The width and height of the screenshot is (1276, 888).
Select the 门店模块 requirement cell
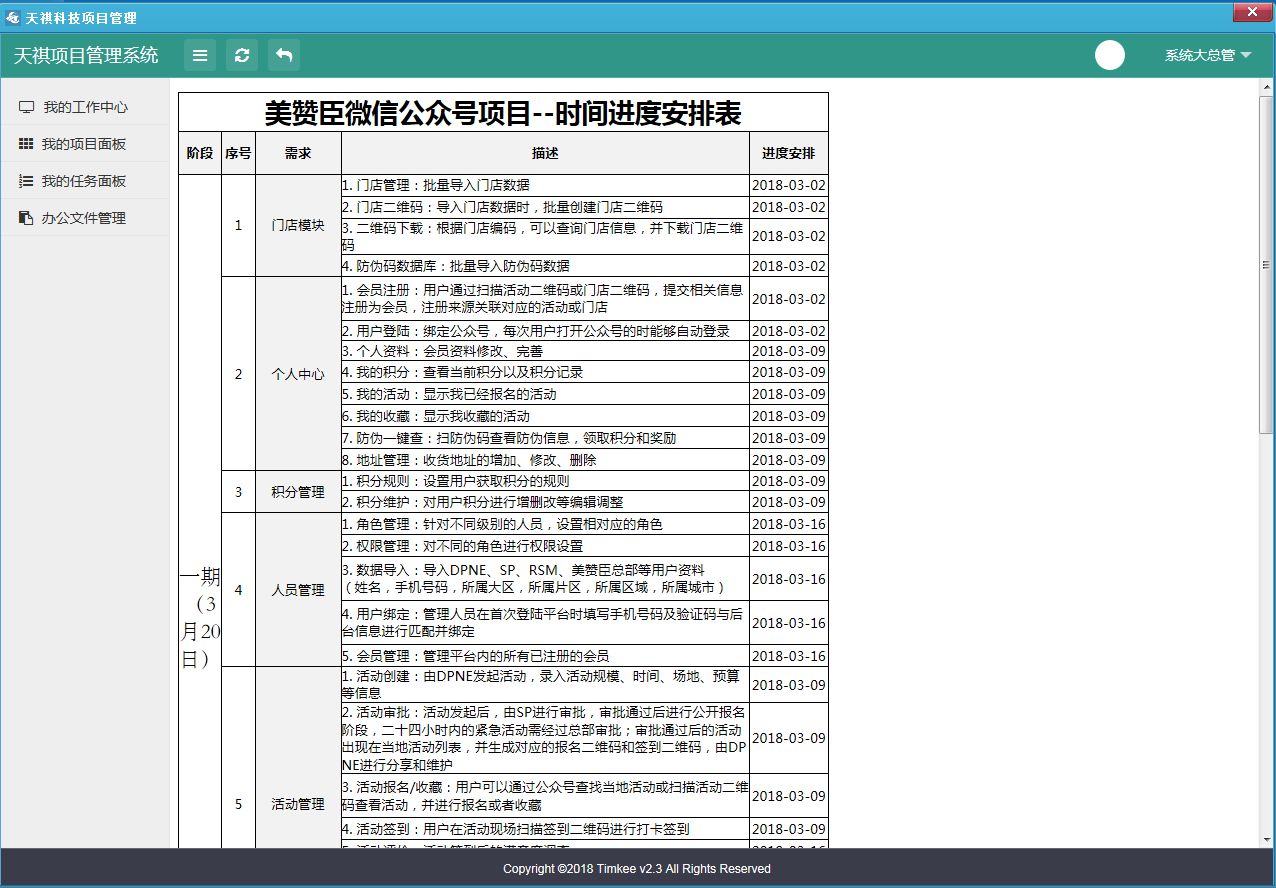click(x=297, y=225)
